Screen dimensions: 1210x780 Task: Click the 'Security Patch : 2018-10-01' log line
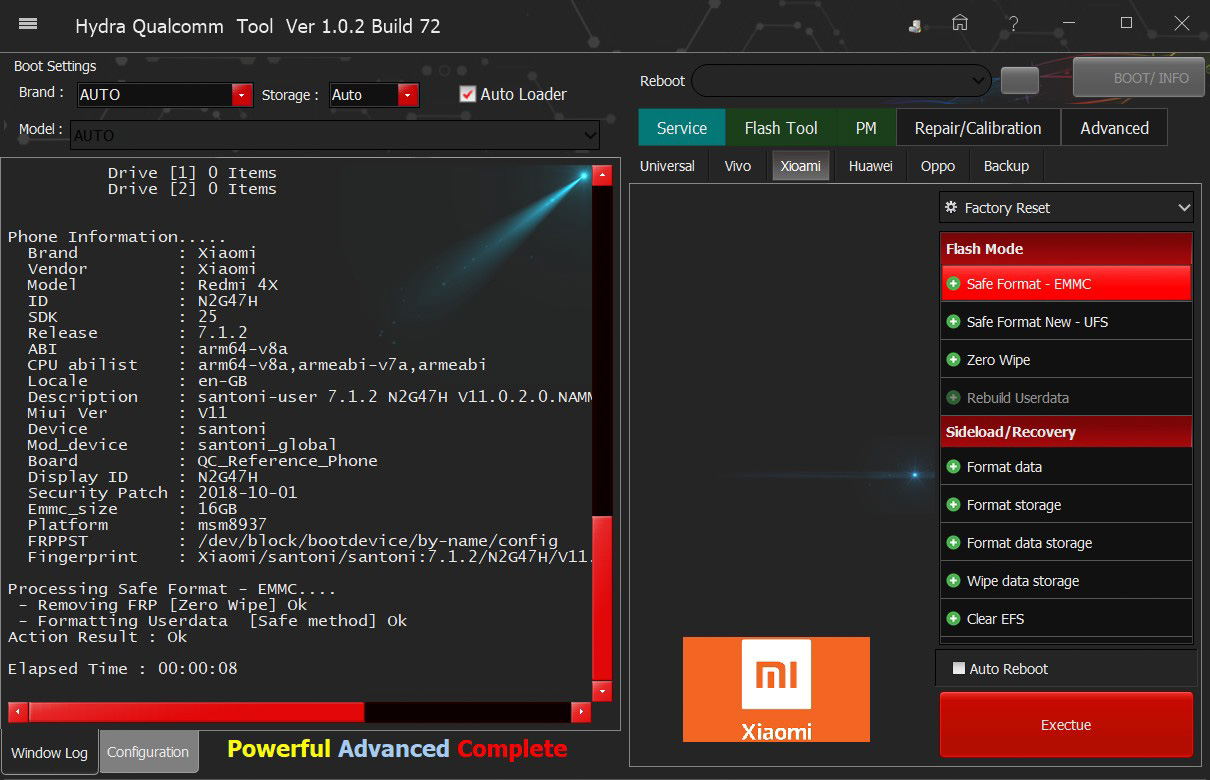162,493
